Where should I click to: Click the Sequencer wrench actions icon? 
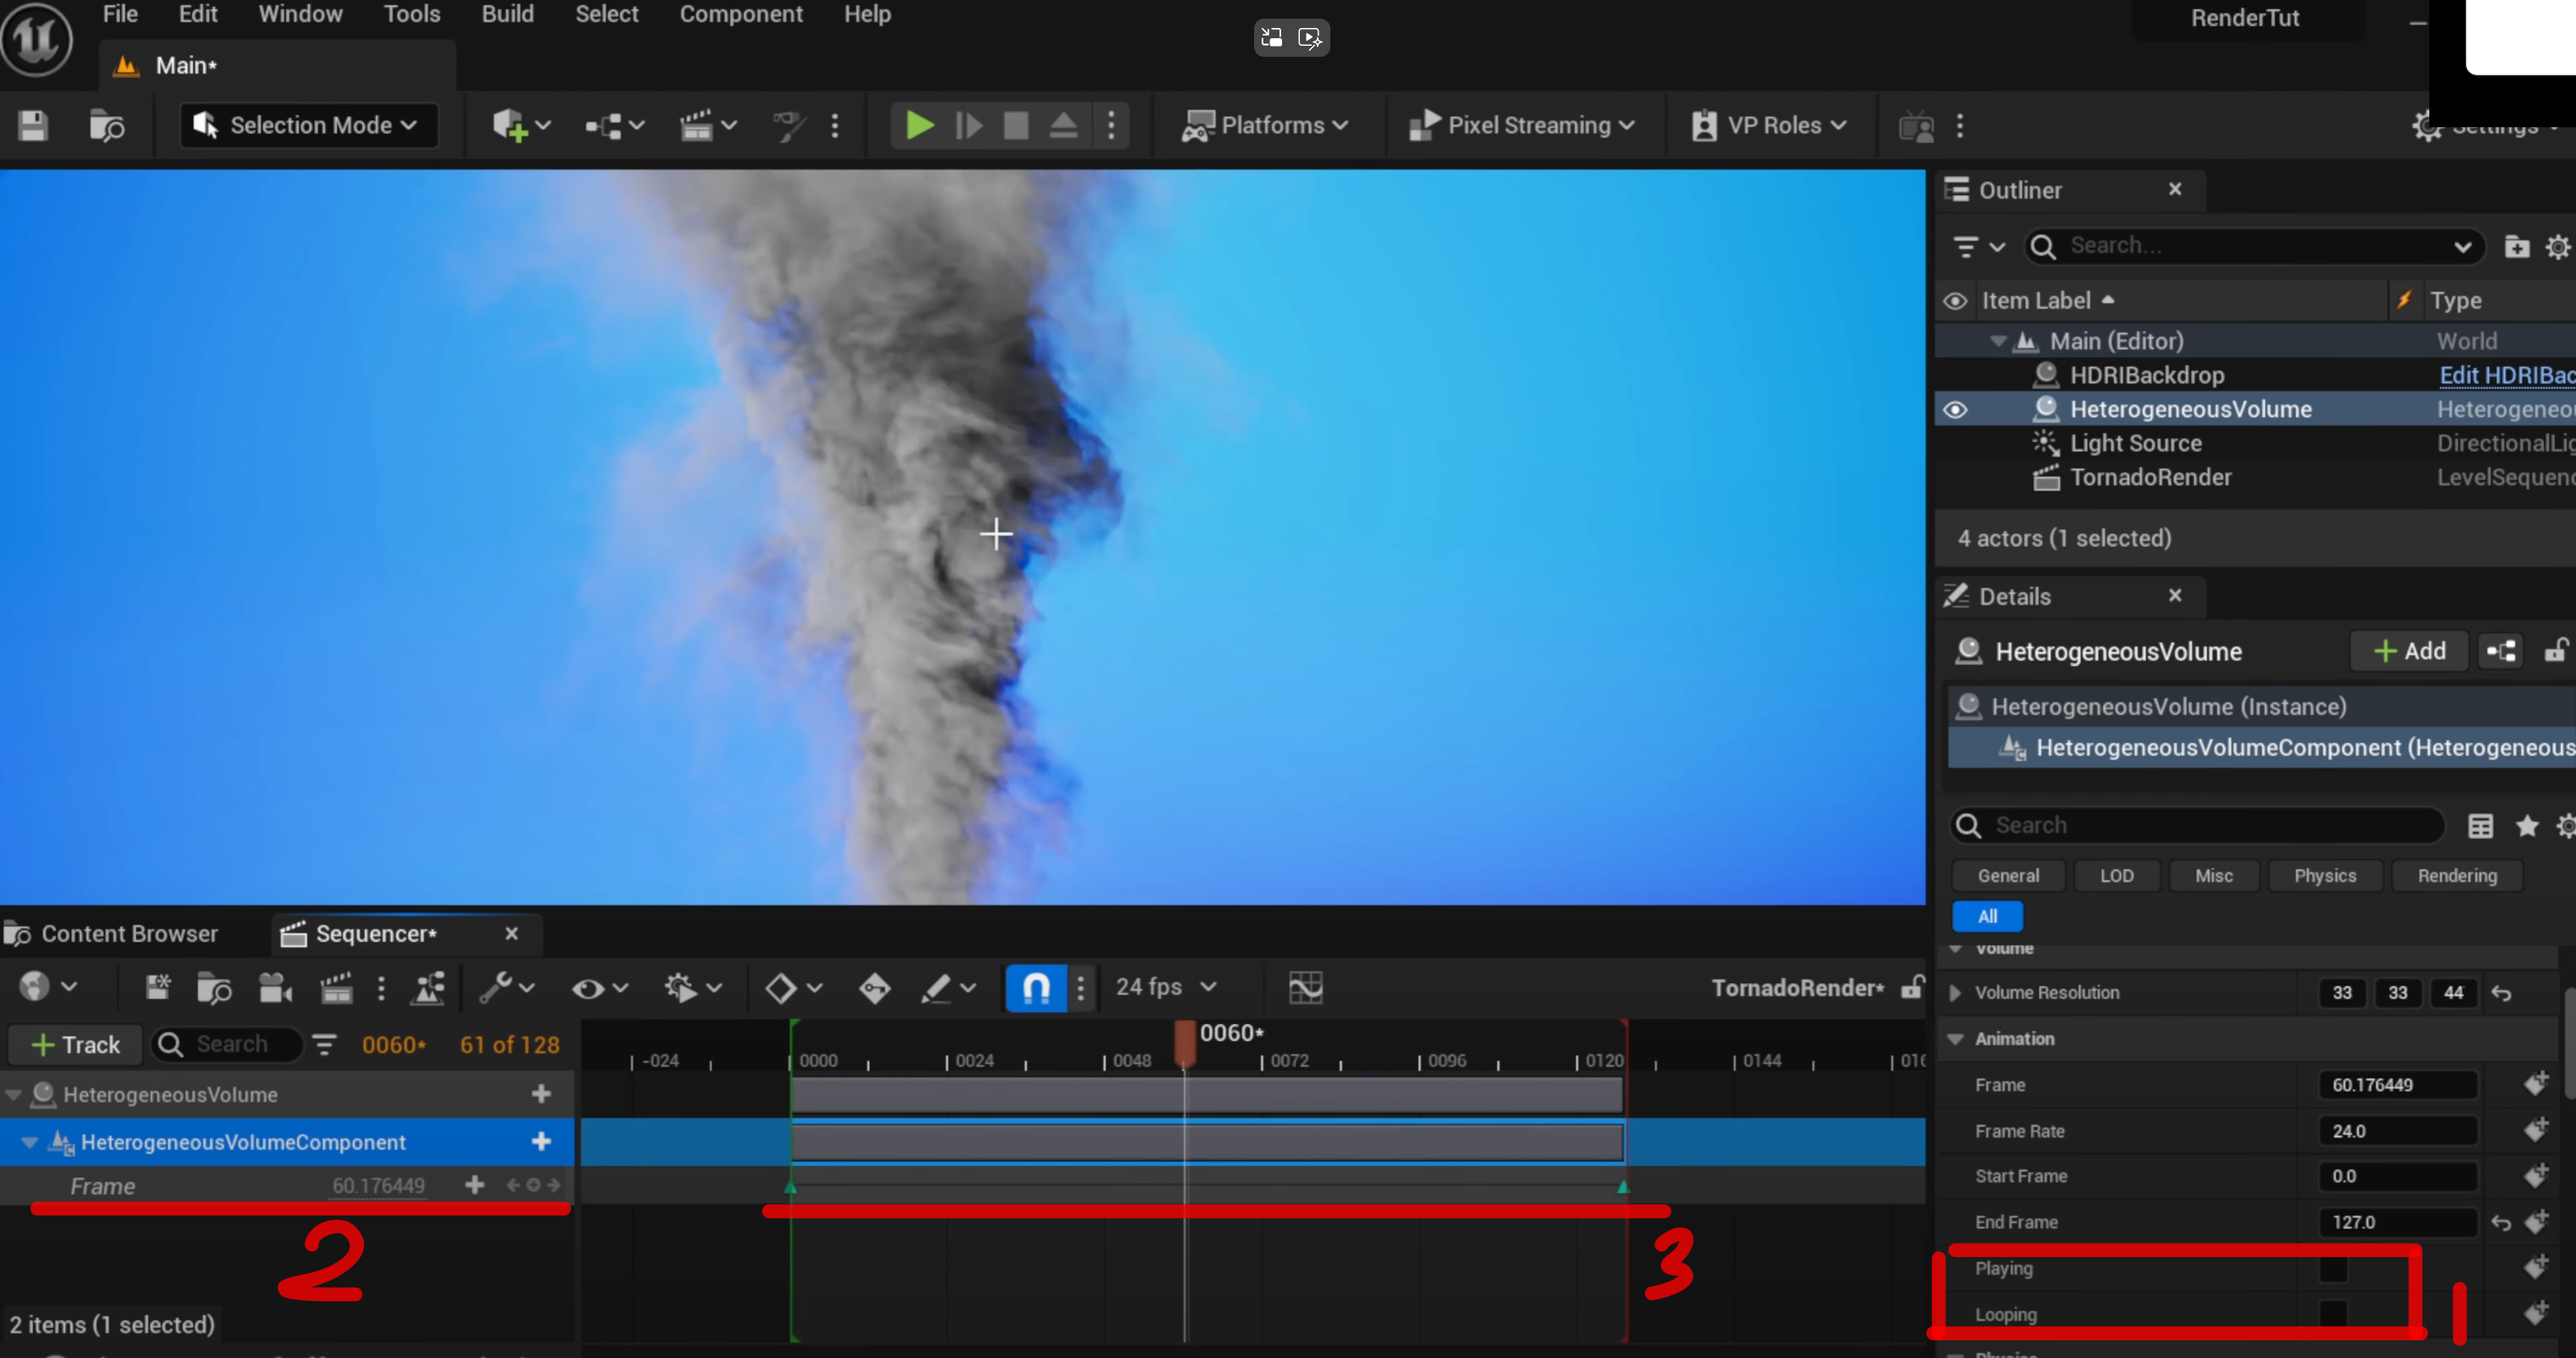point(496,988)
